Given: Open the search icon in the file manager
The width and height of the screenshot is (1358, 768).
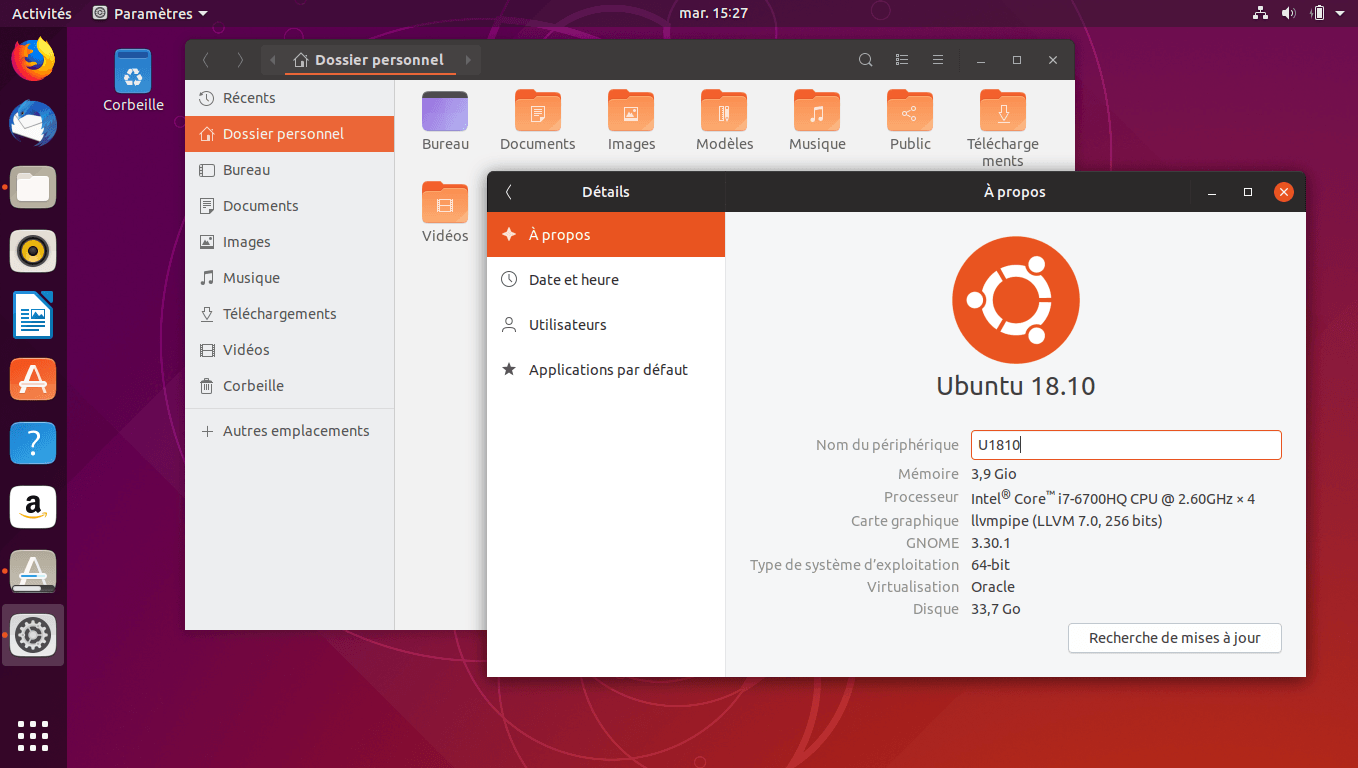Looking at the screenshot, I should point(865,60).
